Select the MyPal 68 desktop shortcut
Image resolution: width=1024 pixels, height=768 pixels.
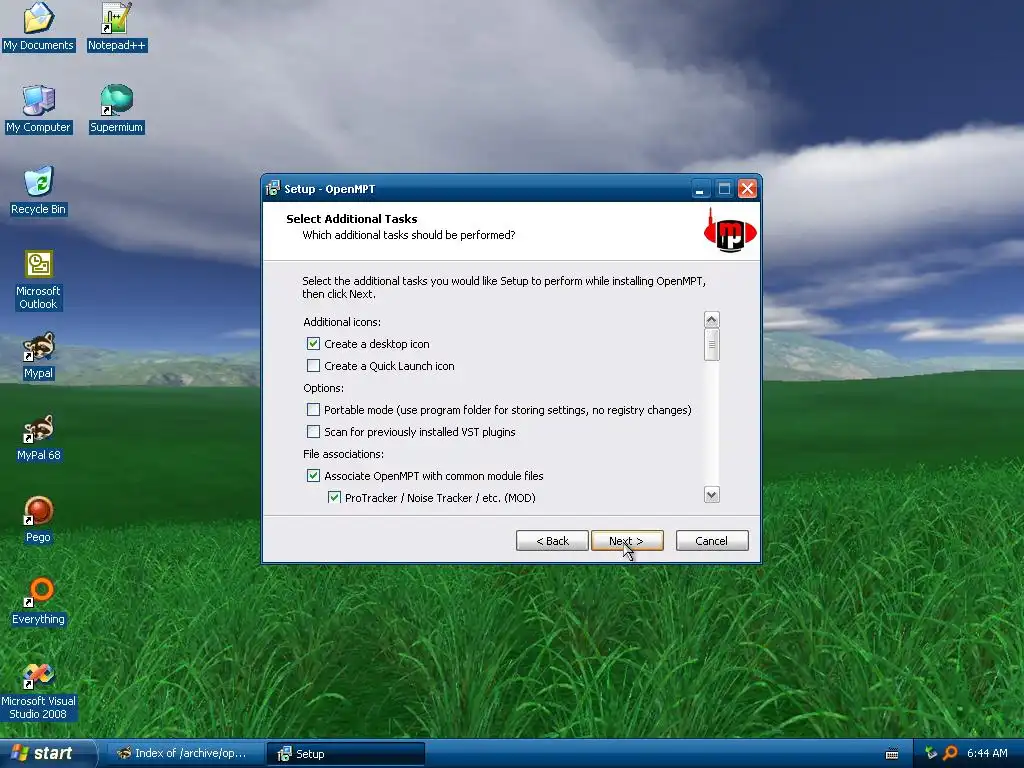pyautogui.click(x=38, y=438)
